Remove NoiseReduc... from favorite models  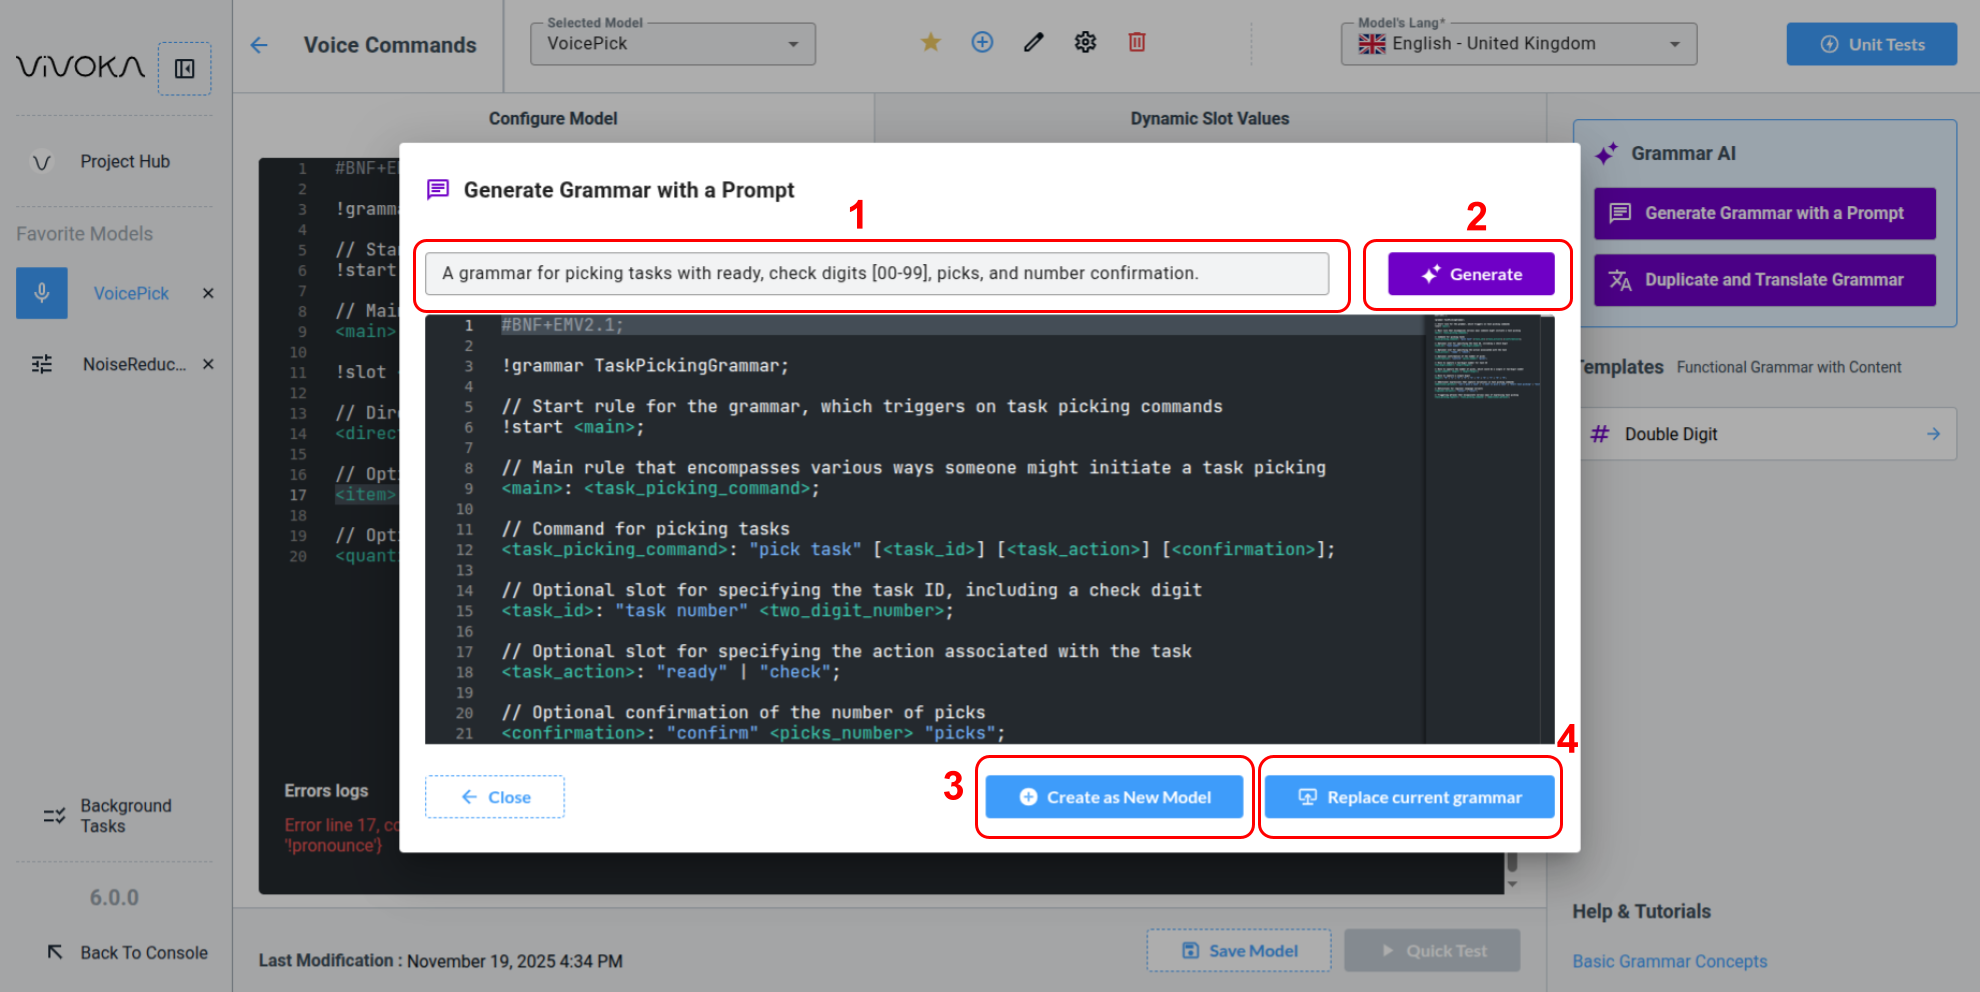(208, 364)
